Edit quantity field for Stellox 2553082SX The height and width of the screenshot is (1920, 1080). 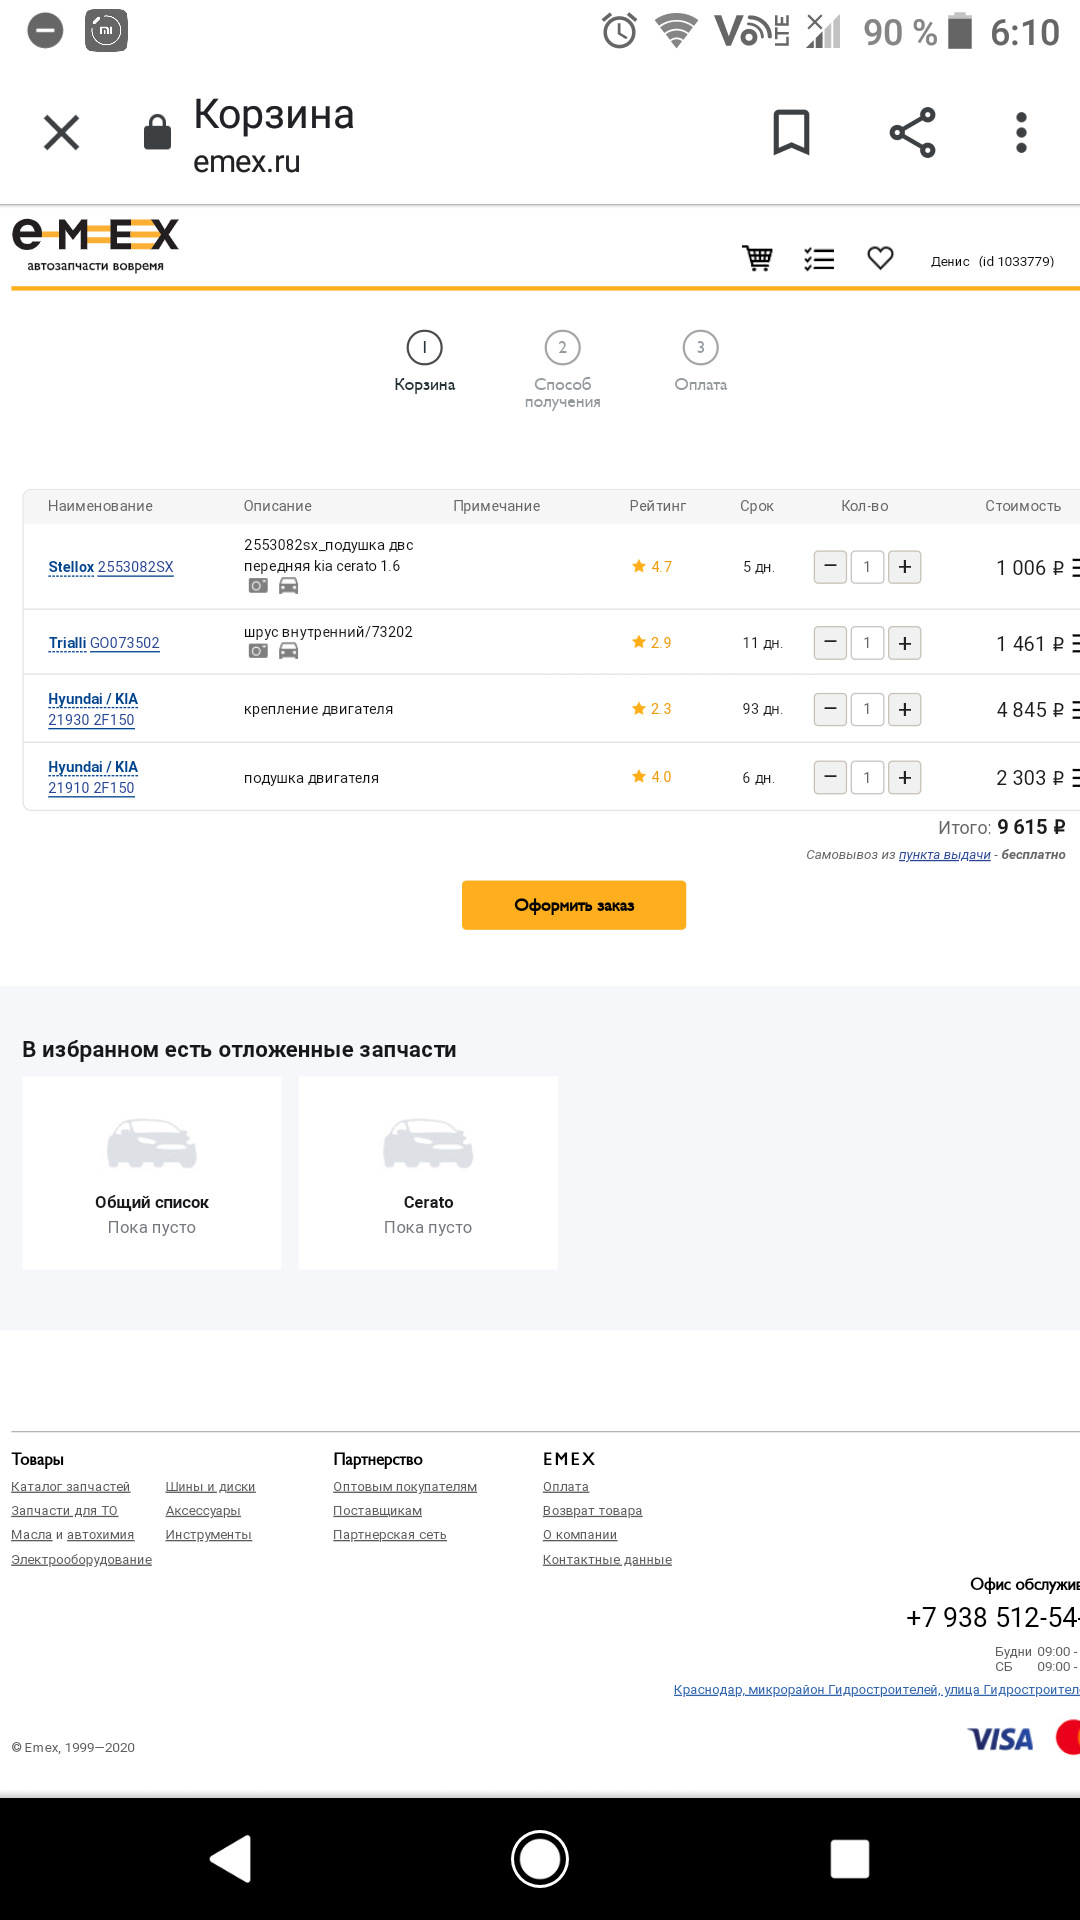867,567
